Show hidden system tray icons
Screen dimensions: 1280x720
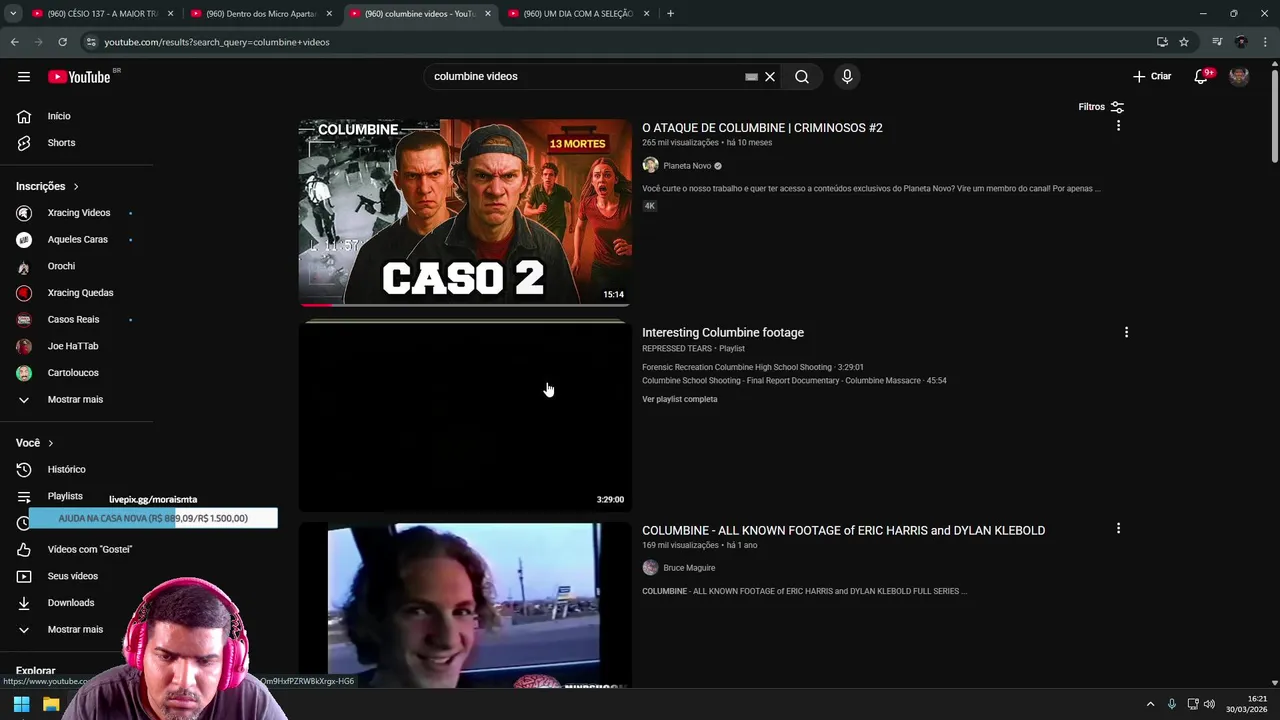coord(1150,704)
